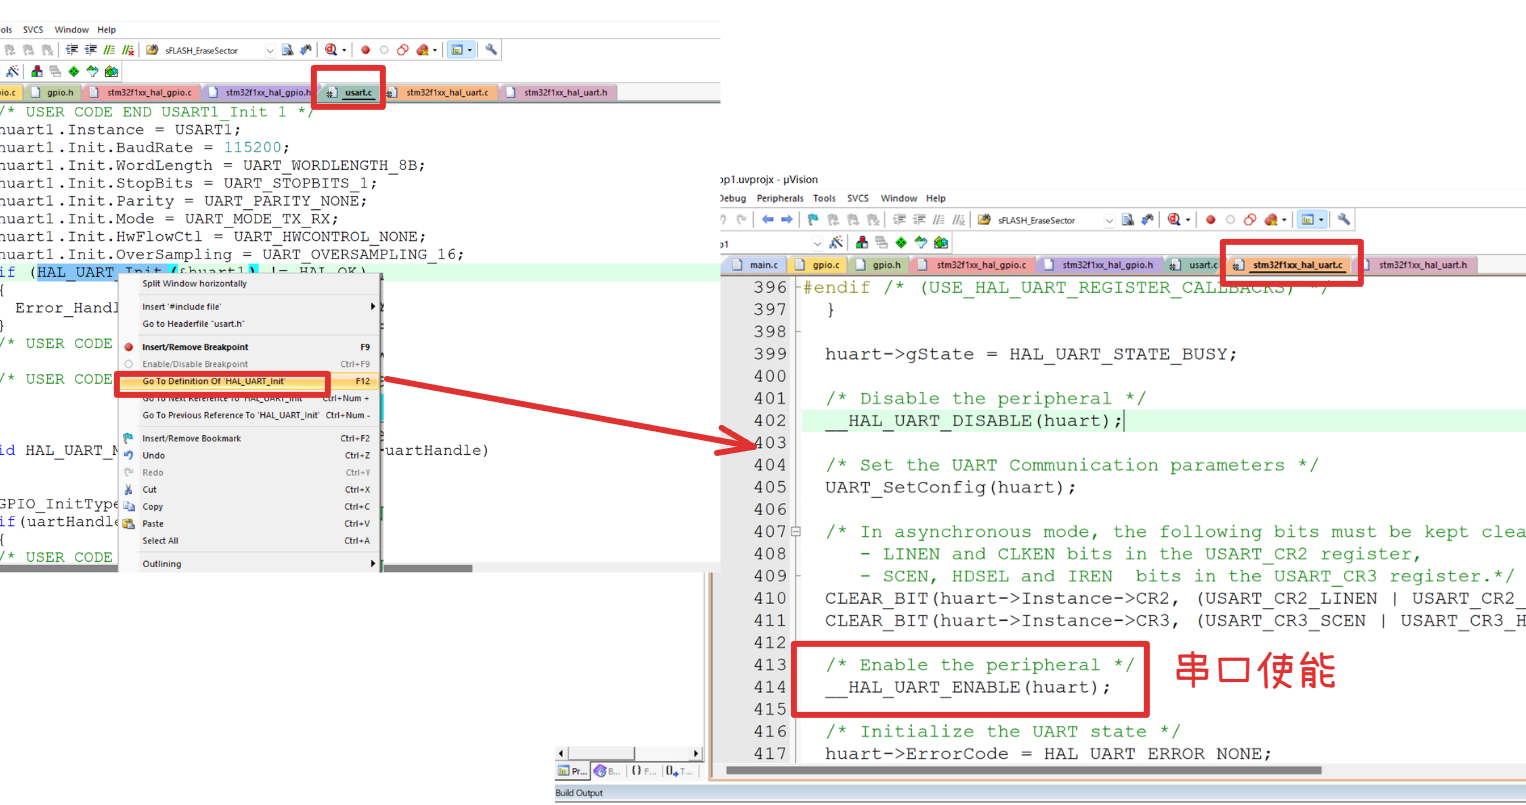This screenshot has height=805, width=1526.
Task: Click project panel scroll right arrow
Action: click(x=695, y=753)
